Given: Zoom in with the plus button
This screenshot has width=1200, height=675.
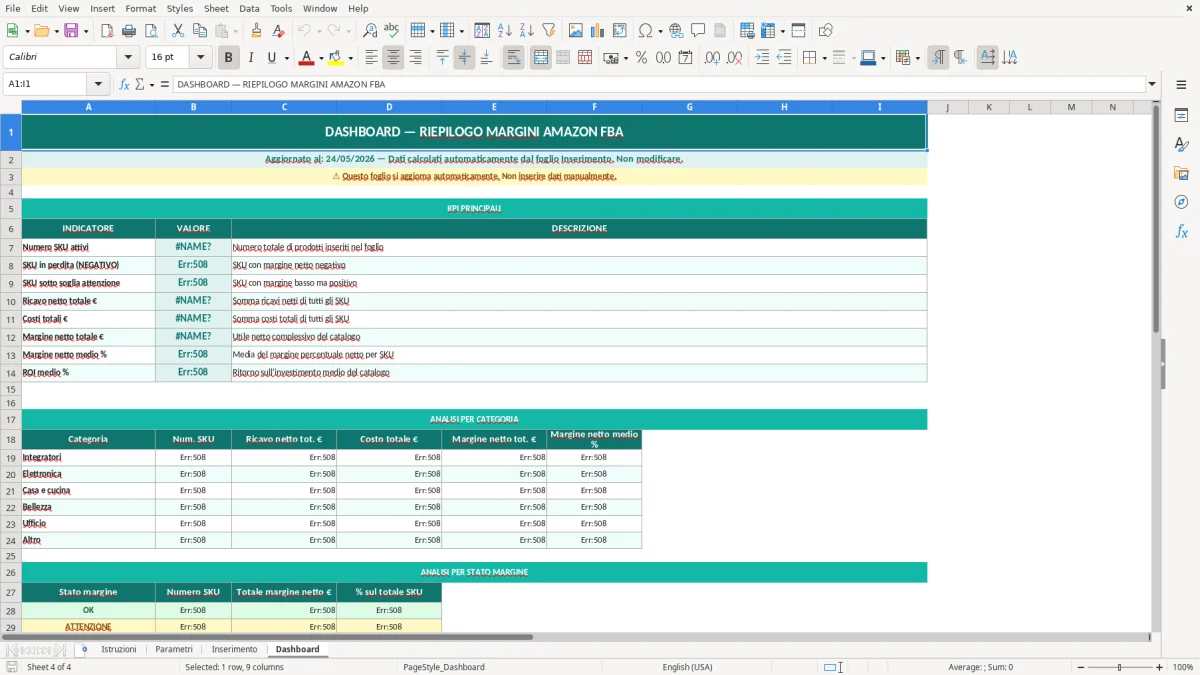Looking at the screenshot, I should coord(1160,667).
